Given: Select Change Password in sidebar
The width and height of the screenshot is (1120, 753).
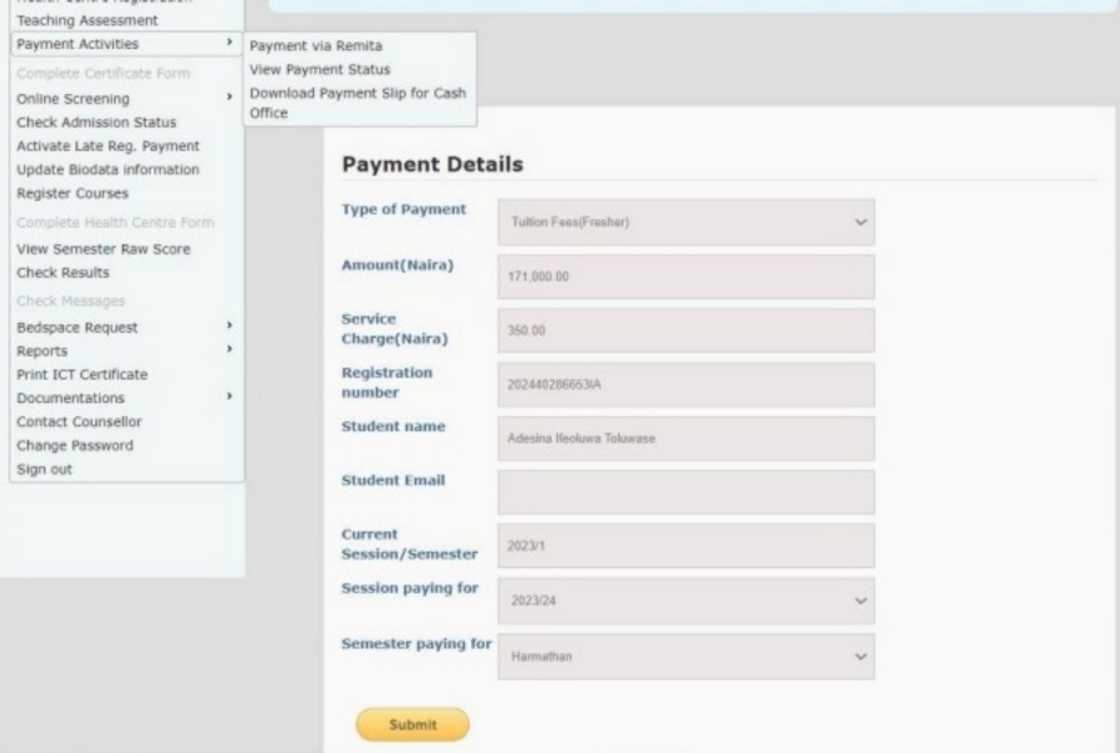Looking at the screenshot, I should [x=74, y=446].
